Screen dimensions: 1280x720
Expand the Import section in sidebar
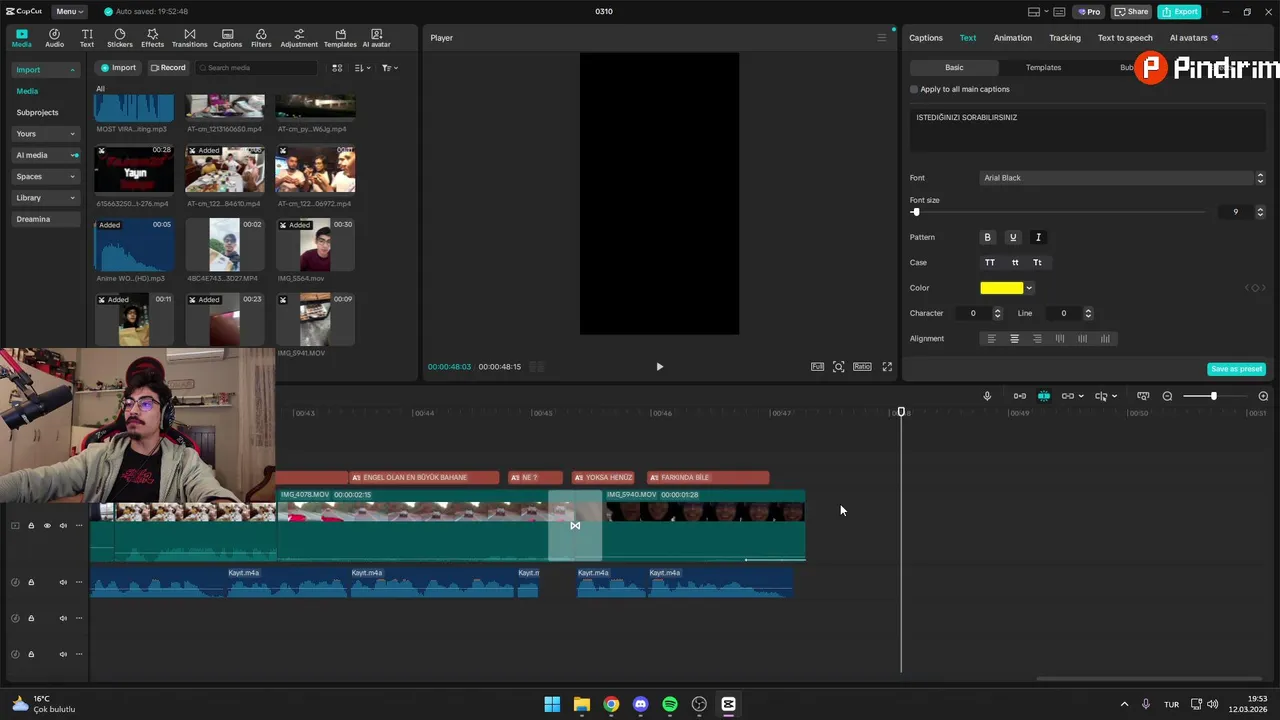tap(45, 70)
